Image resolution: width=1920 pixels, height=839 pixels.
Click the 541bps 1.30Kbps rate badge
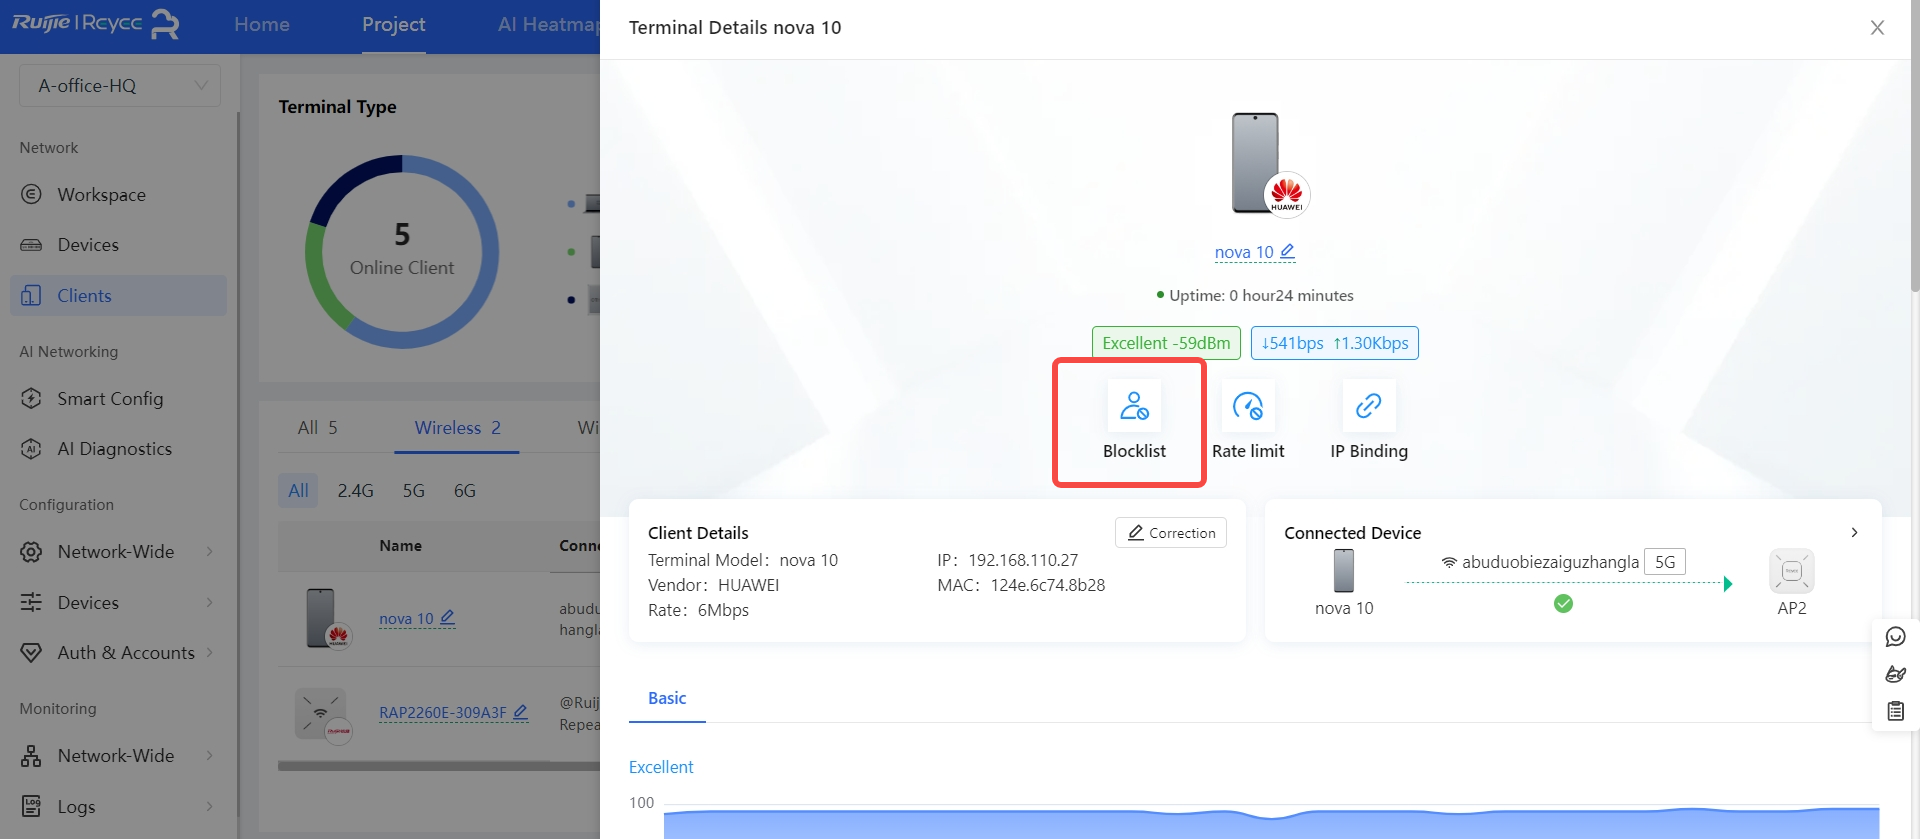coord(1334,343)
